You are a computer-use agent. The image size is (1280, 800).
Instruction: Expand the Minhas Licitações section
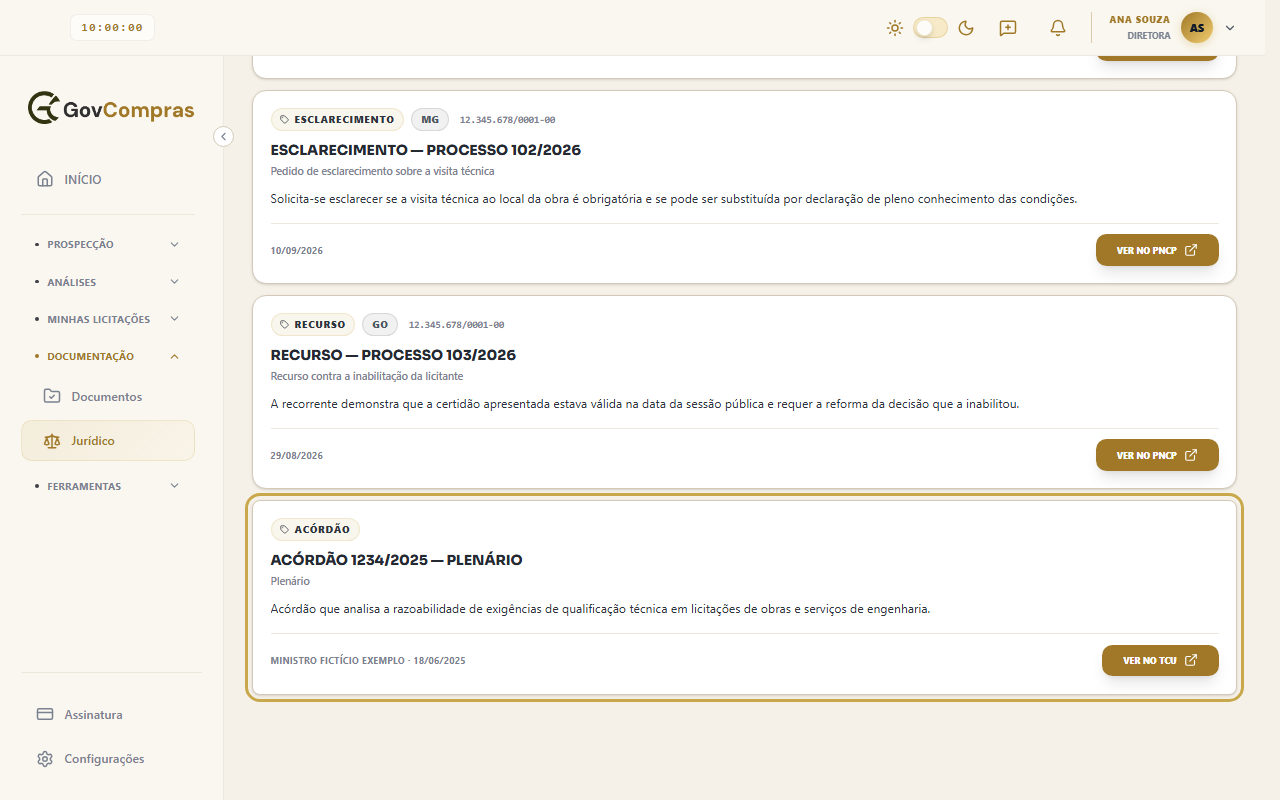pos(107,319)
